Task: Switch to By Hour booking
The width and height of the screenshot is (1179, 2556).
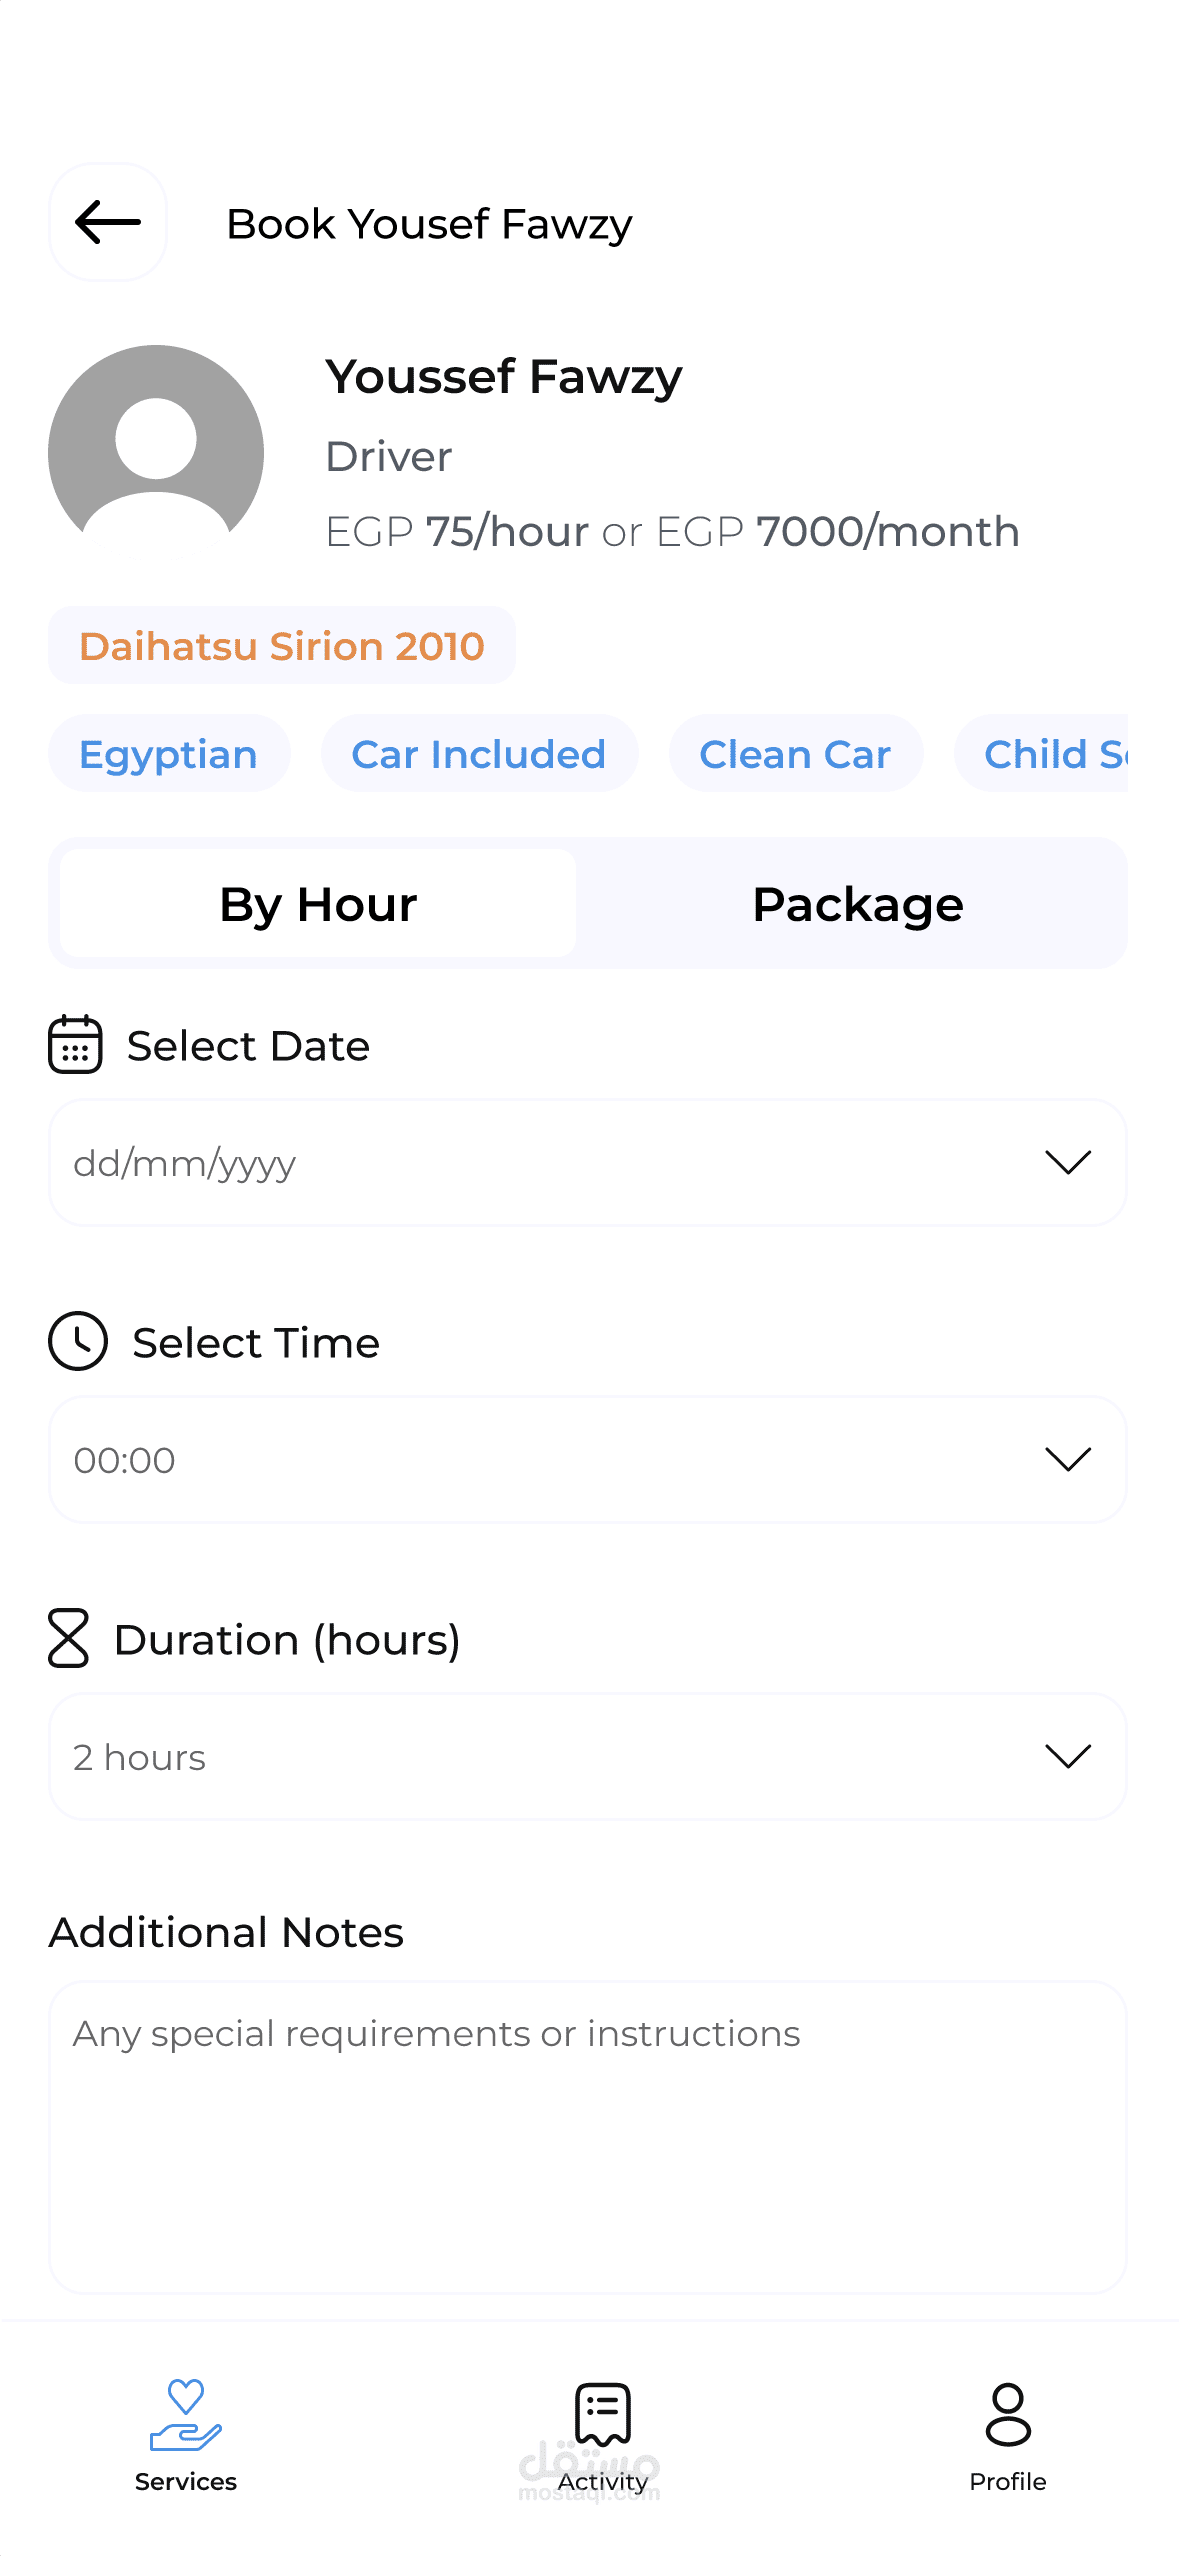Action: tap(318, 904)
